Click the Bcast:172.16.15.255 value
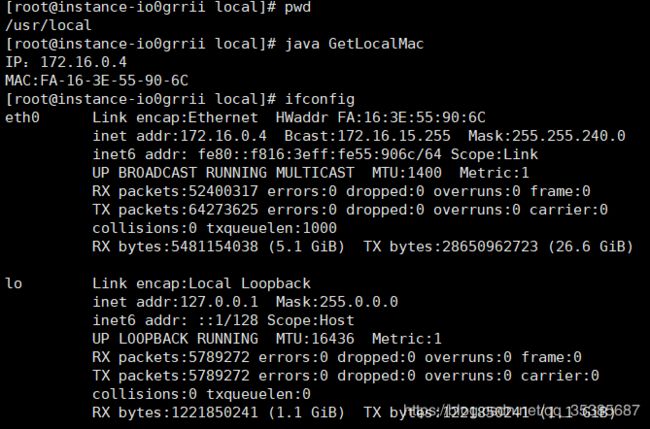 tap(367, 136)
